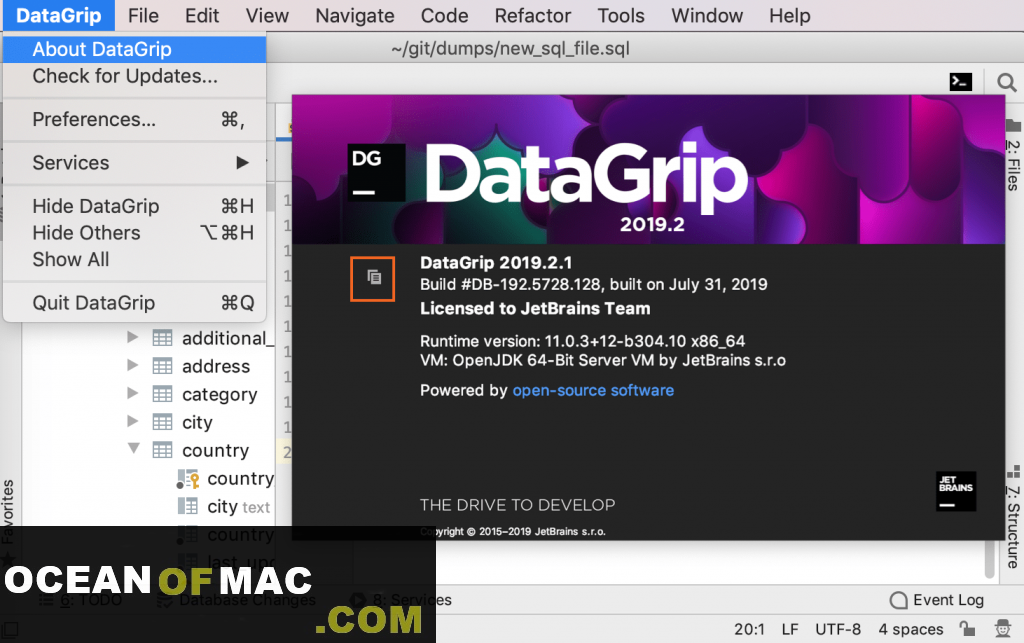1024x643 pixels.
Task: Collapse the country table node
Action: [x=133, y=449]
